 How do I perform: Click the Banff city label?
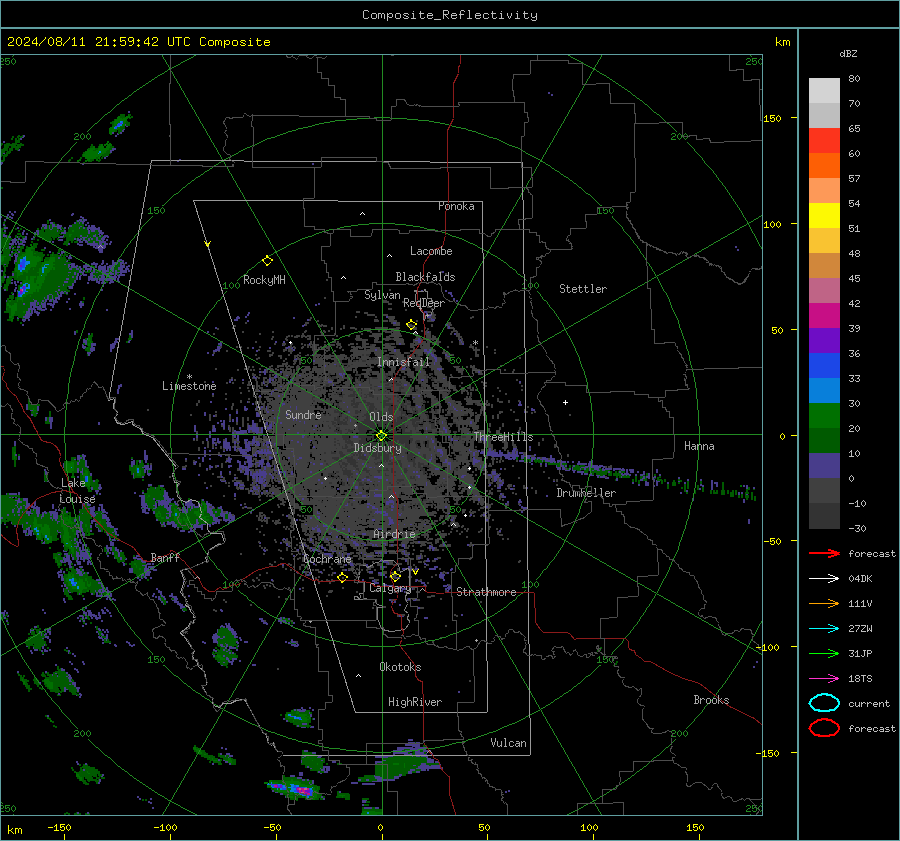(165, 557)
